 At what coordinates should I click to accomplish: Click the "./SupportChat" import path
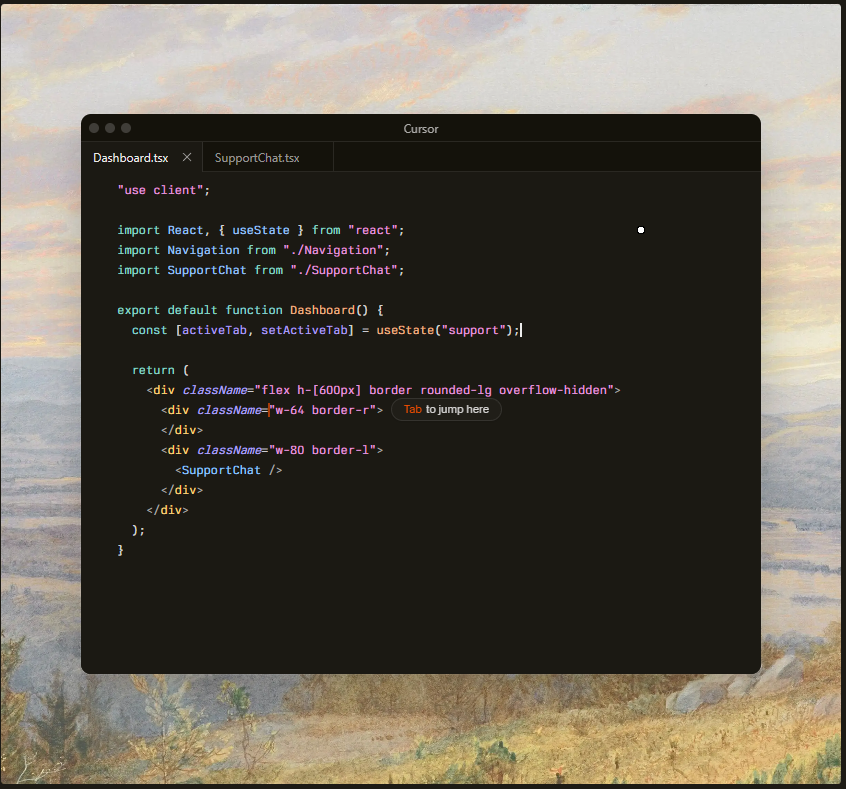pyautogui.click(x=344, y=270)
